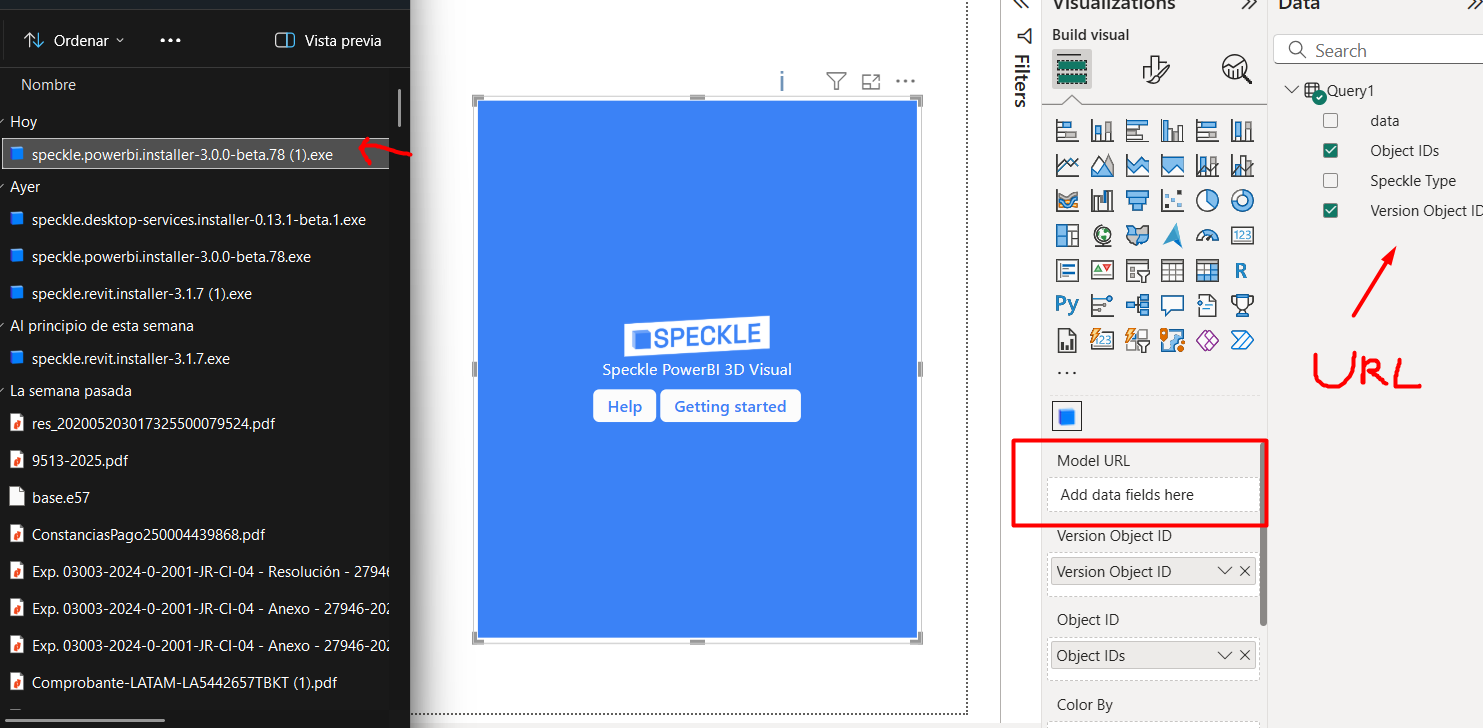Select the Power Automate visual
1483x728 pixels.
click(1242, 340)
